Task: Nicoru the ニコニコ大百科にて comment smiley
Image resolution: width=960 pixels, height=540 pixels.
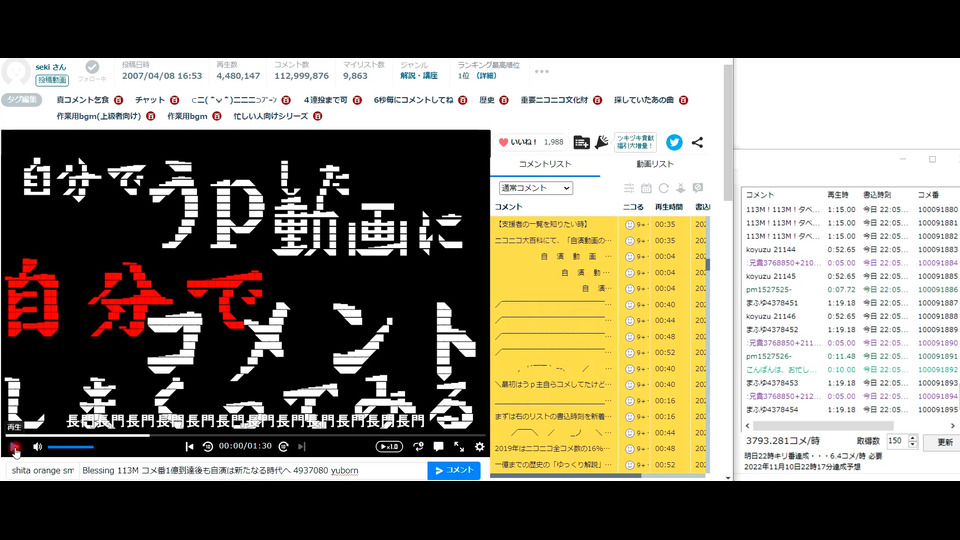Action: 629,241
